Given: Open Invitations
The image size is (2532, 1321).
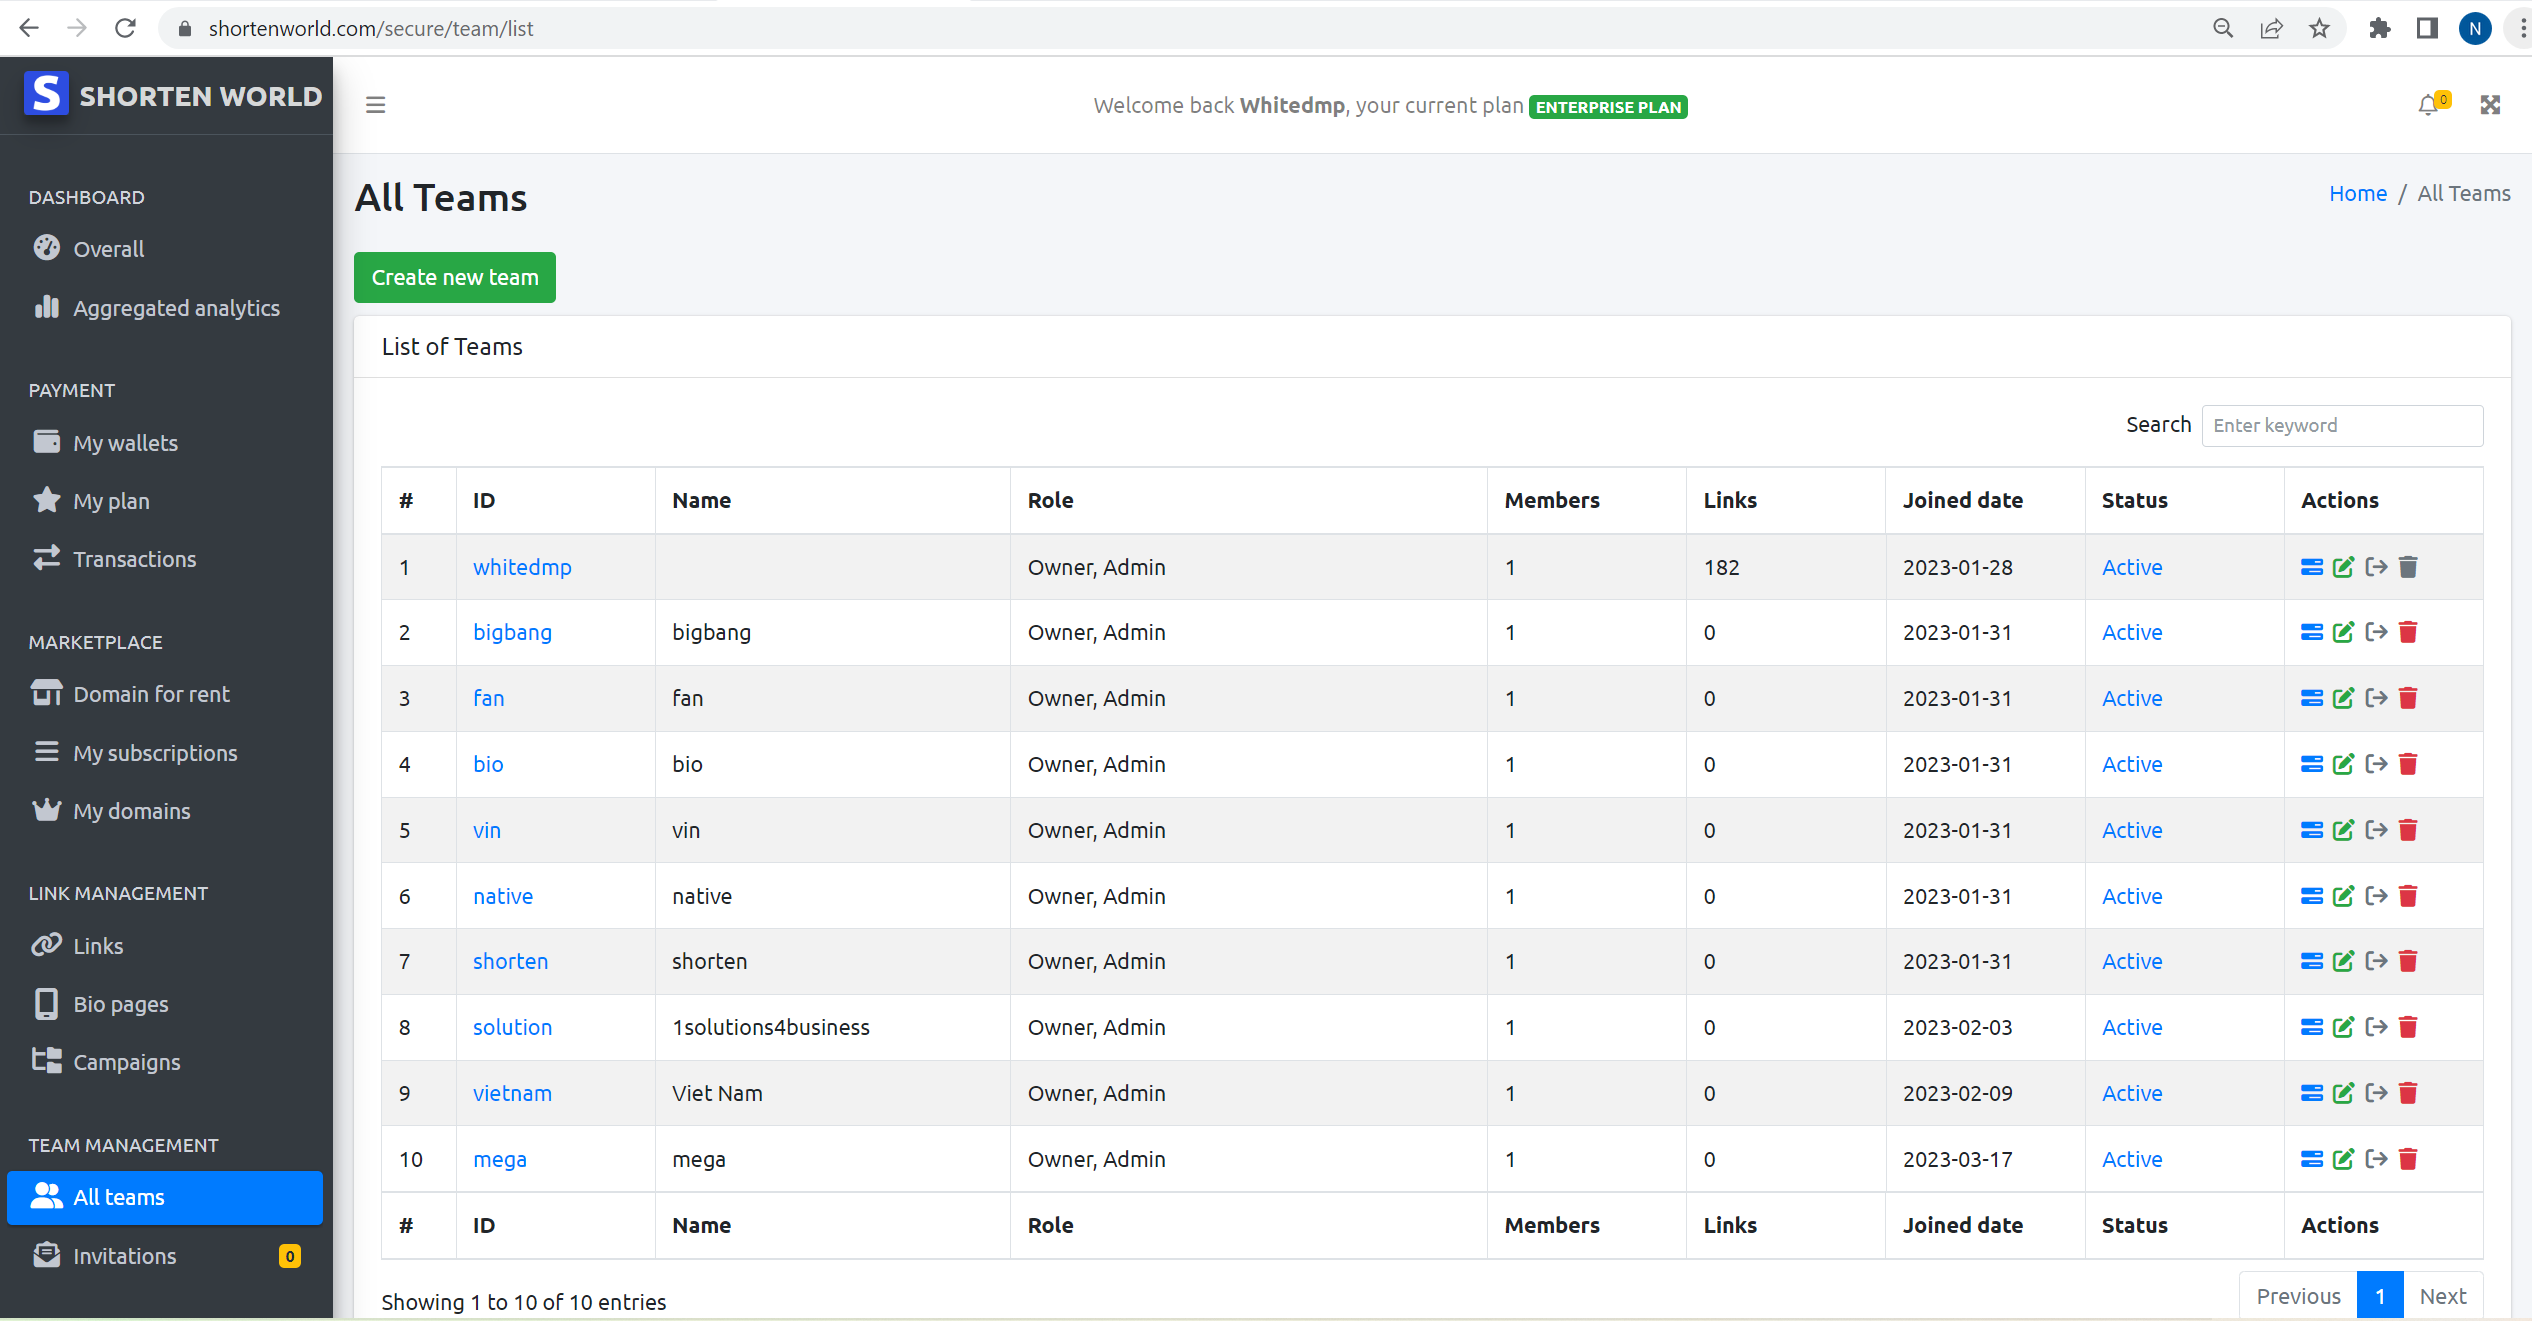Looking at the screenshot, I should tap(165, 1256).
